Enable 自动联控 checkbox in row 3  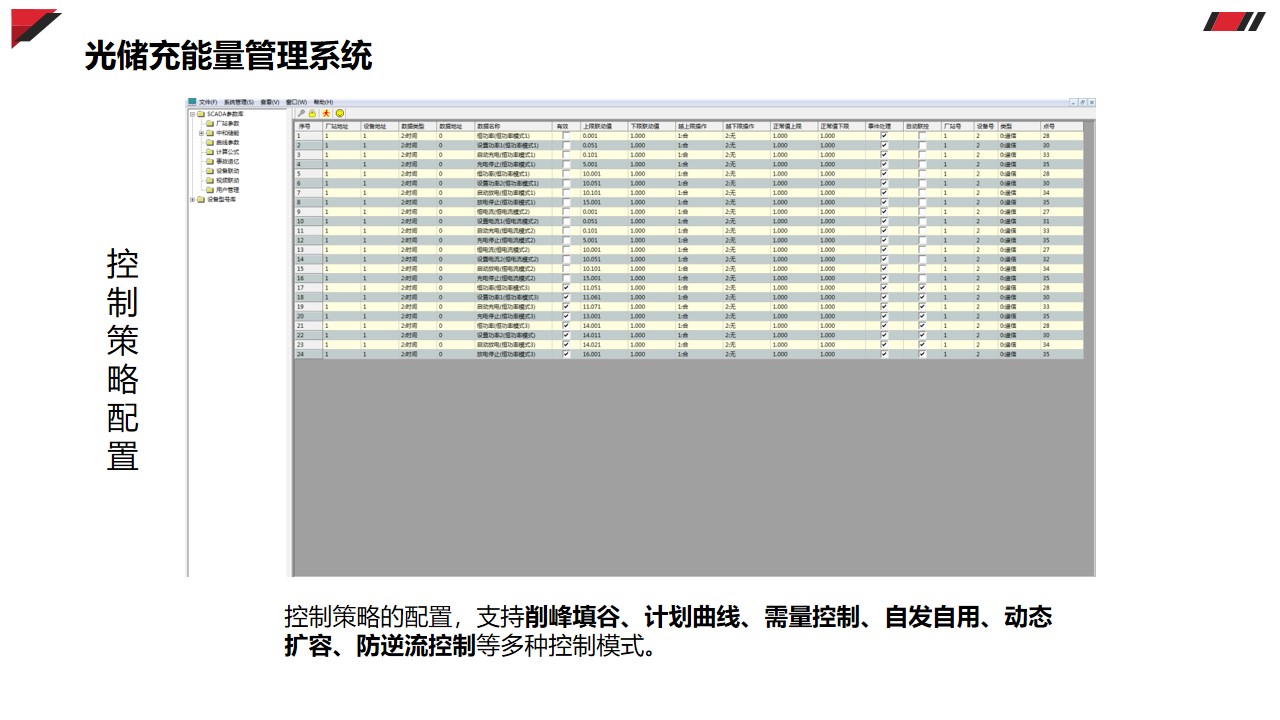922,154
